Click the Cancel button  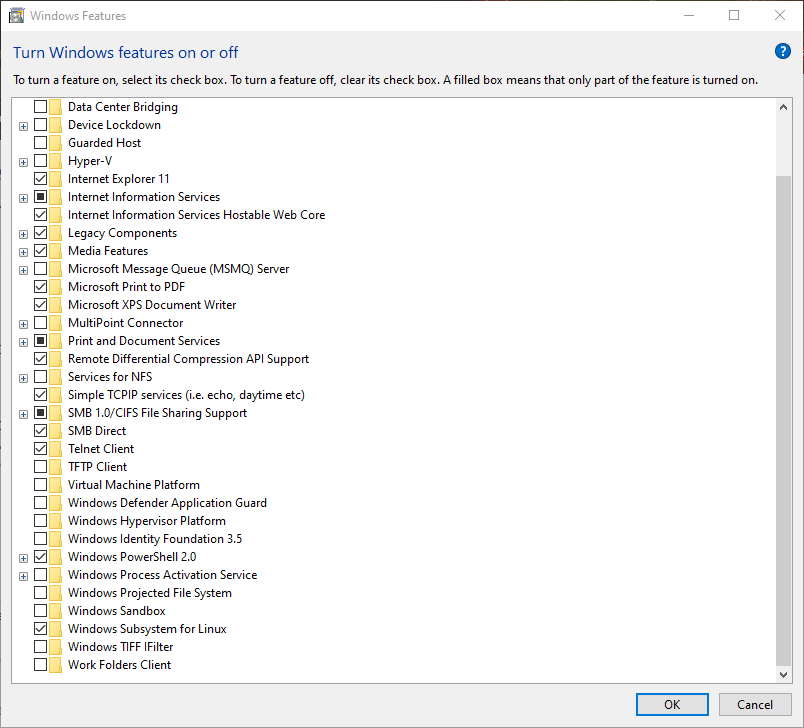[755, 704]
